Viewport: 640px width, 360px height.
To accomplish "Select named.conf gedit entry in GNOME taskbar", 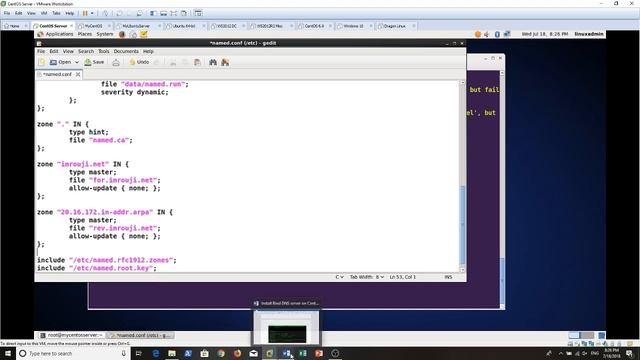I will [140, 335].
